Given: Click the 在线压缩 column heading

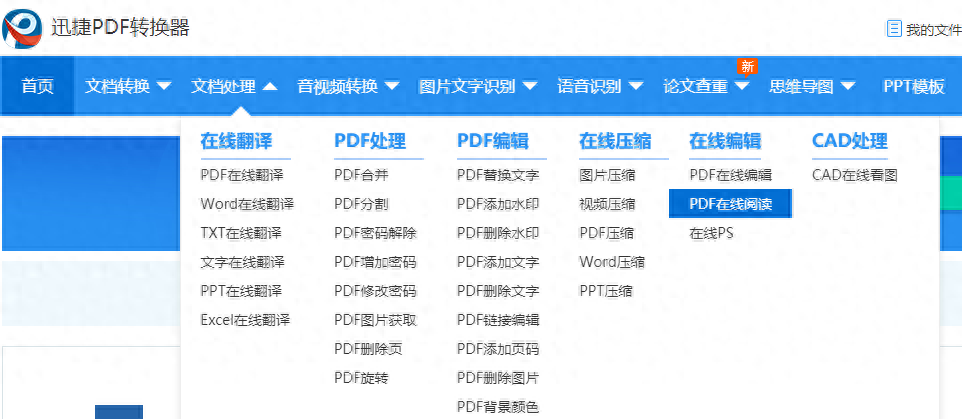Looking at the screenshot, I should [615, 141].
